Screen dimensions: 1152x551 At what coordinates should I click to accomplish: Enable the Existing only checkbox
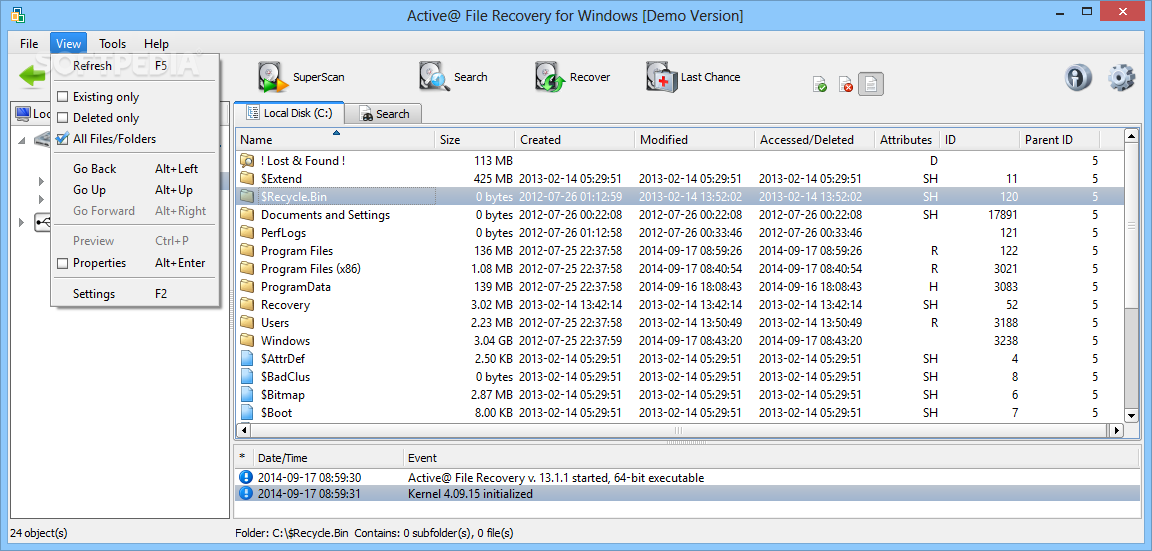(62, 97)
